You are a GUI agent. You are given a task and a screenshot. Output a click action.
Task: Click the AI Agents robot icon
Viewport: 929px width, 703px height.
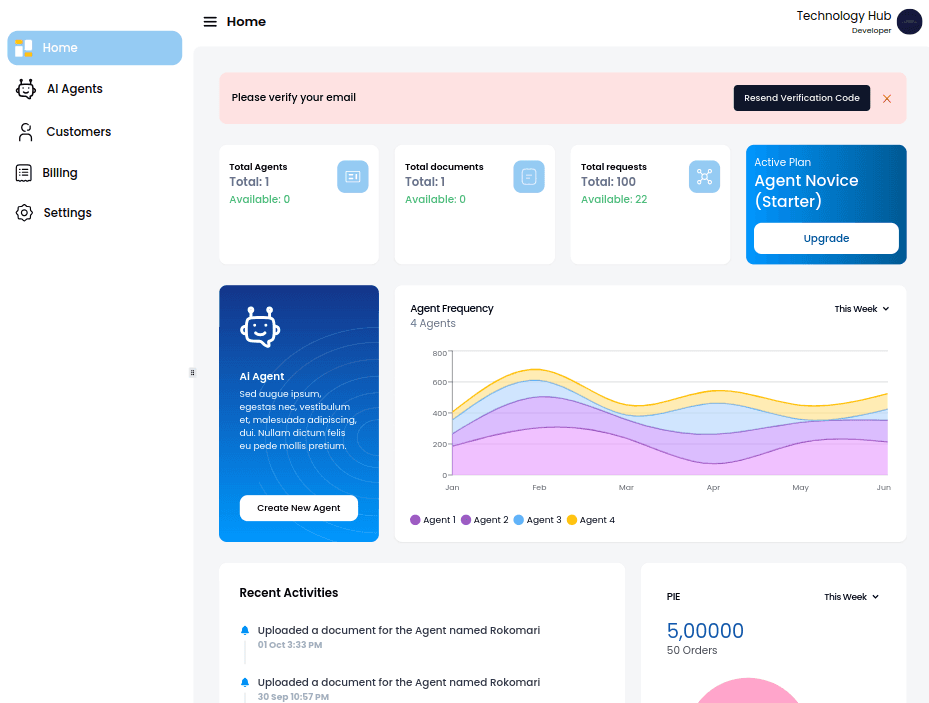tap(25, 89)
